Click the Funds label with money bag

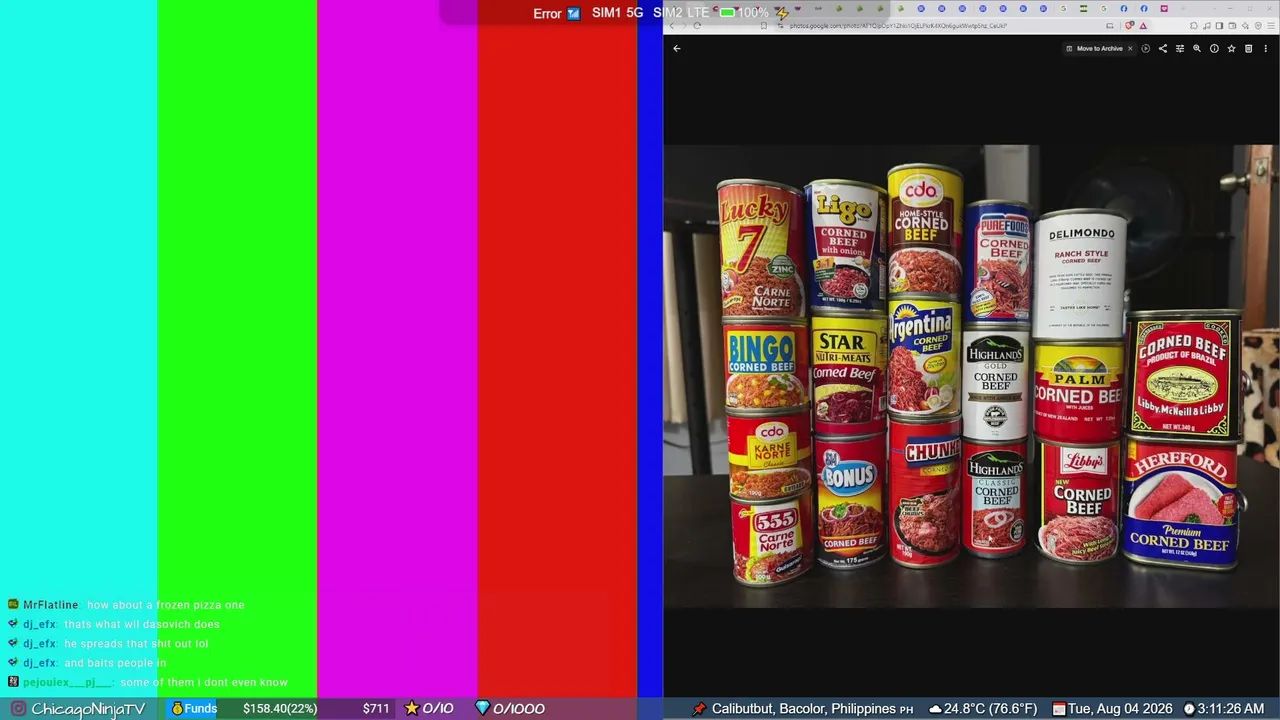click(x=194, y=709)
